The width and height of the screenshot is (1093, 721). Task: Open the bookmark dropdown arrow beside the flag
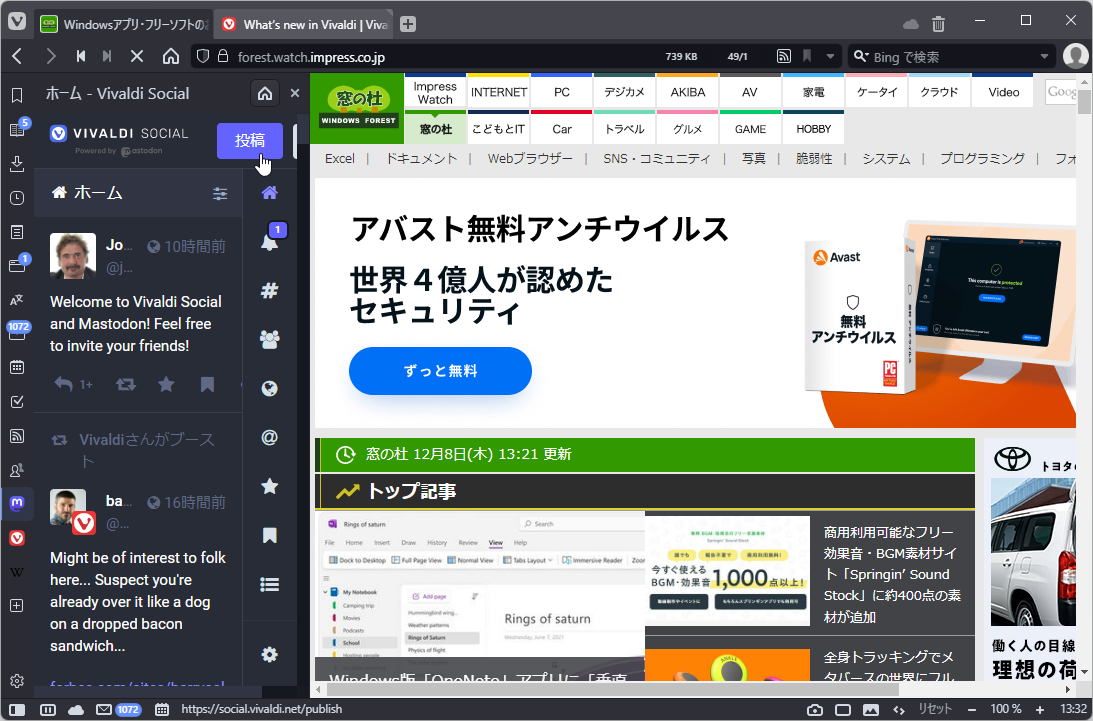tap(830, 56)
